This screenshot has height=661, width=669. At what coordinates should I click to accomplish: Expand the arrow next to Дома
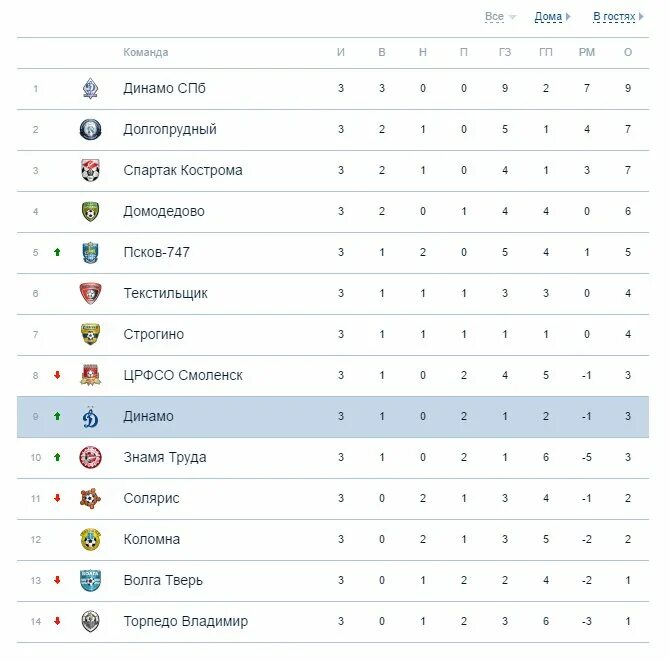[568, 17]
